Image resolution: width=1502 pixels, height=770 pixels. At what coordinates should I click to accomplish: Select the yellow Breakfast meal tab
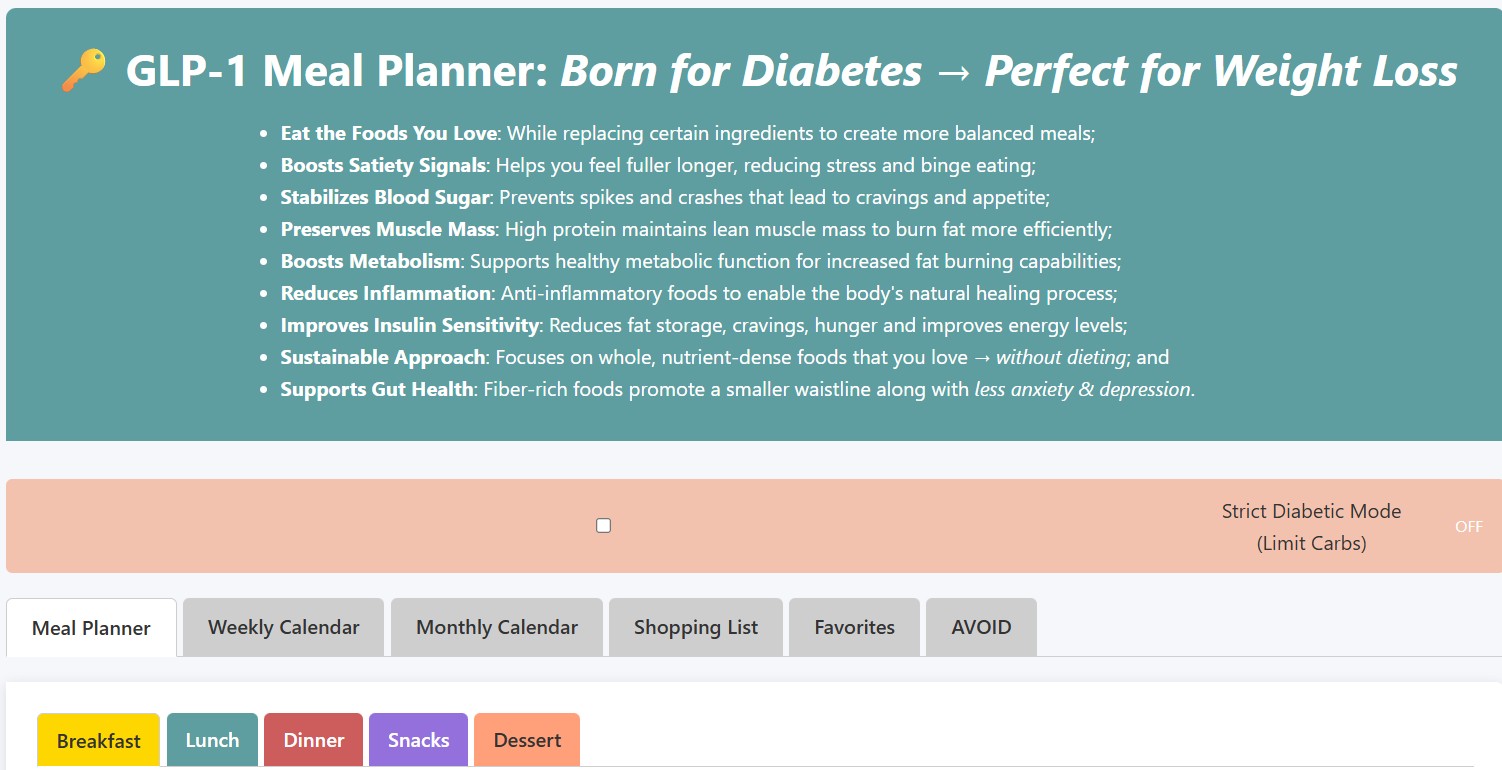(x=98, y=741)
